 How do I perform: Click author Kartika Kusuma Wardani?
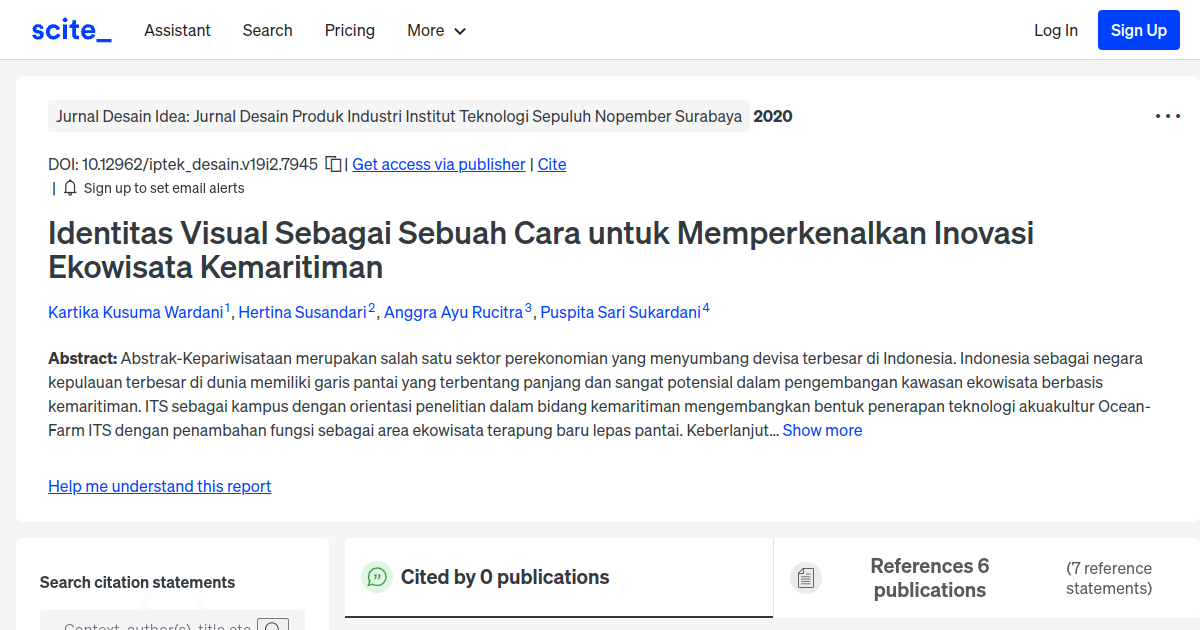coord(135,312)
